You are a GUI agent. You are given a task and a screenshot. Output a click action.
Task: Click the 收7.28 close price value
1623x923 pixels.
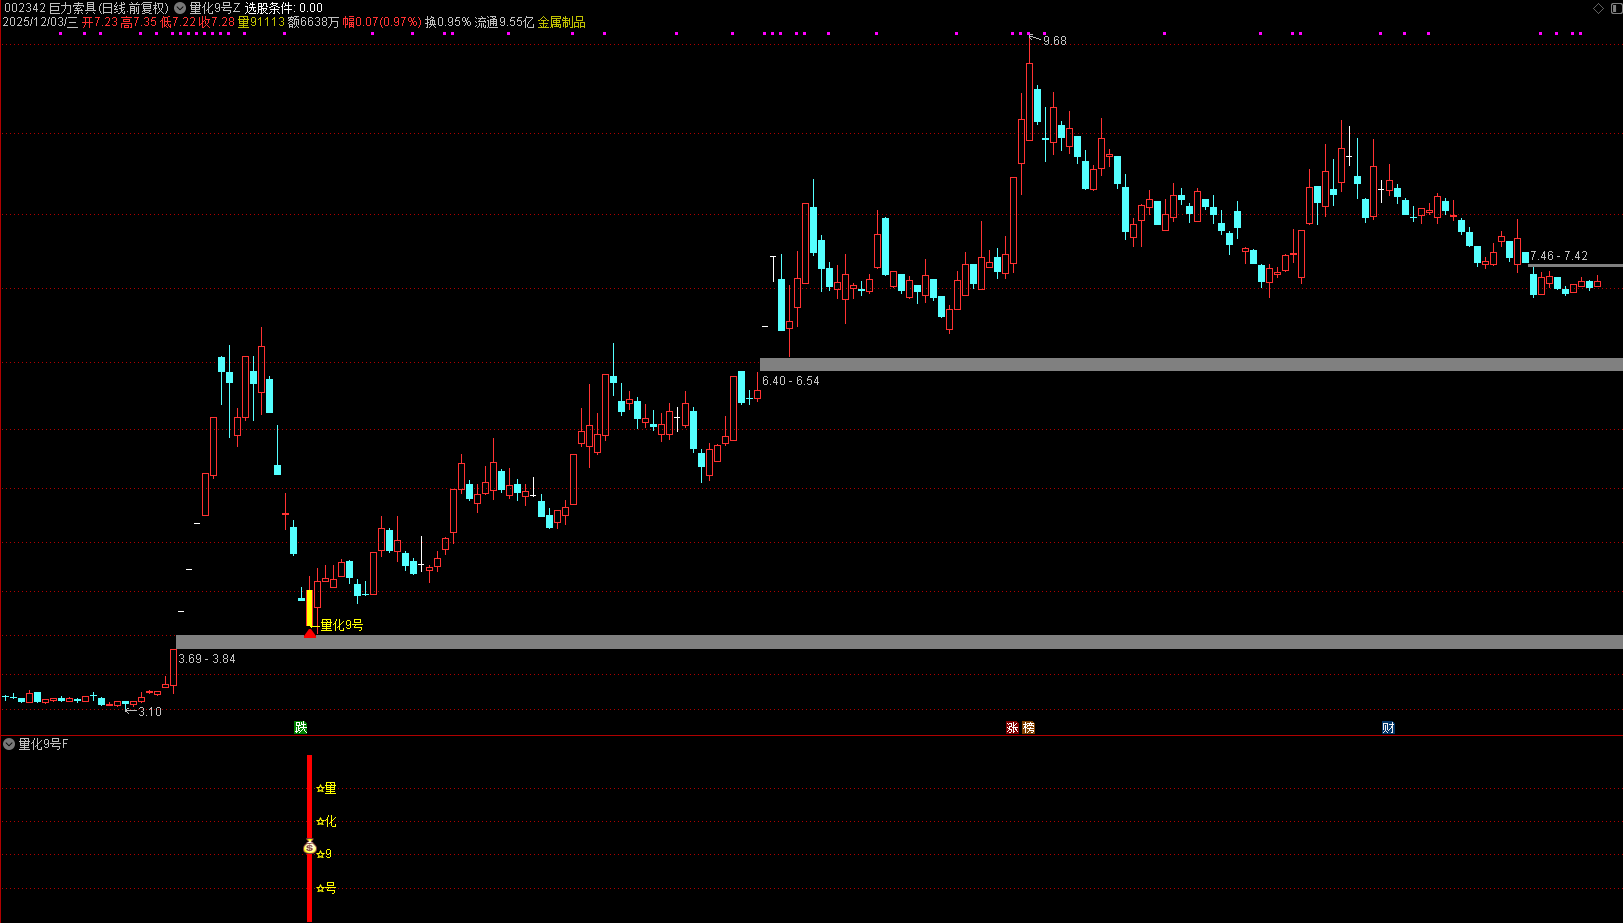(217, 22)
